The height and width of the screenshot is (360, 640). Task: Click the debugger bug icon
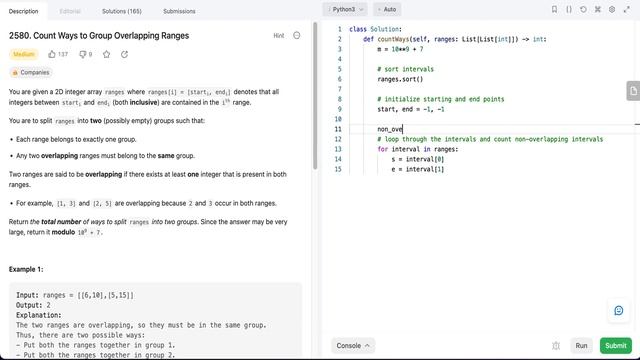click(x=556, y=346)
